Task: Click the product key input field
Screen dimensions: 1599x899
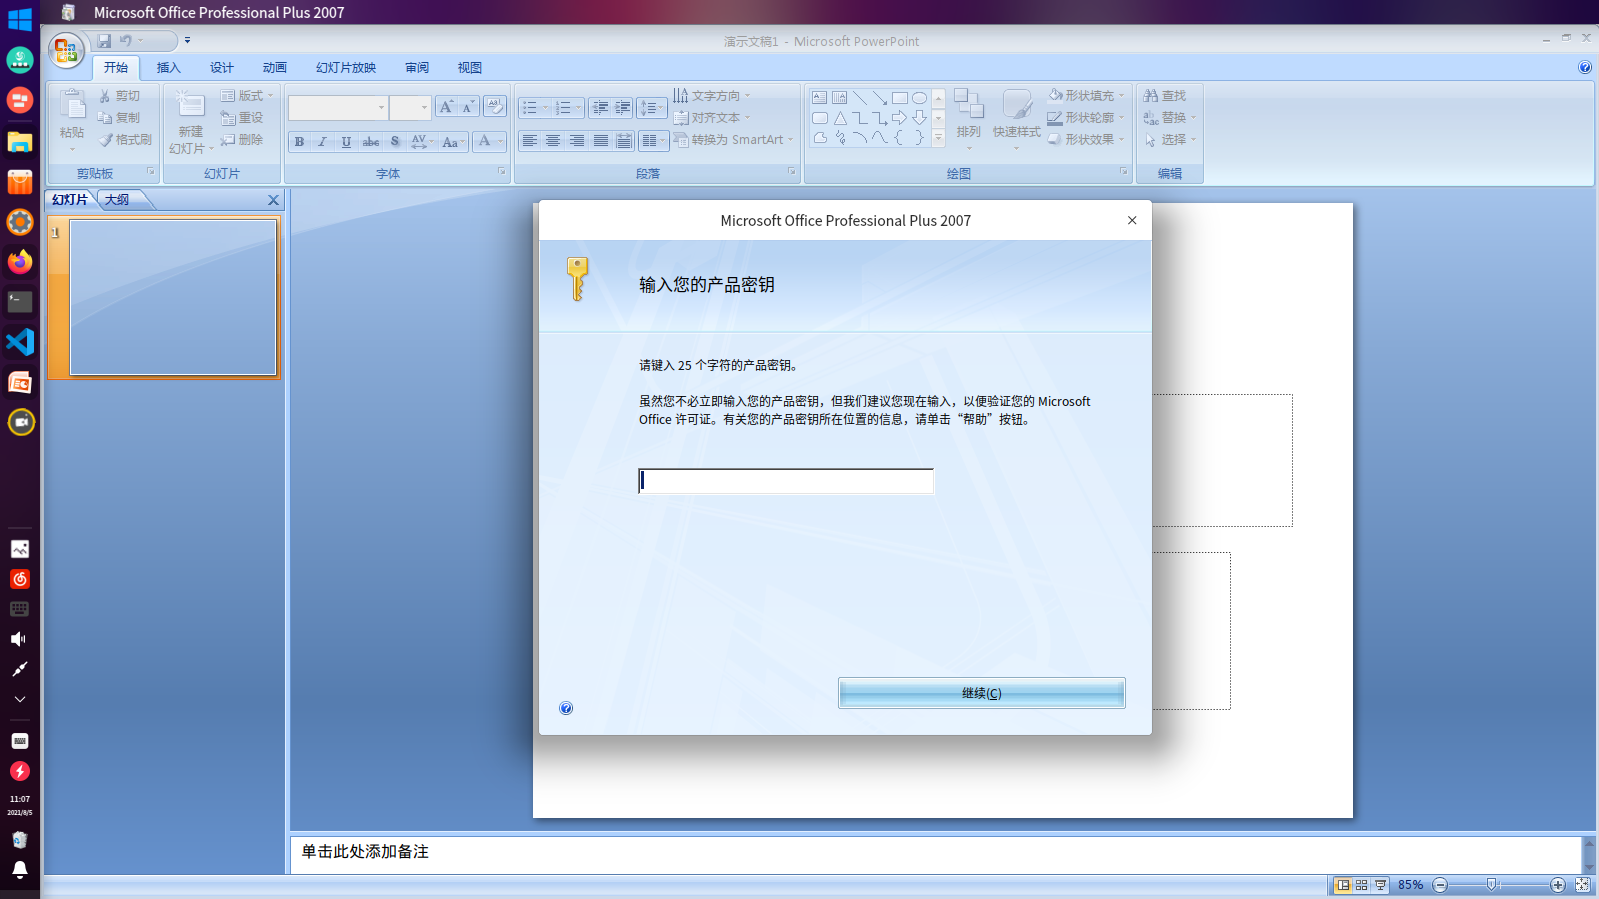Action: pos(786,481)
